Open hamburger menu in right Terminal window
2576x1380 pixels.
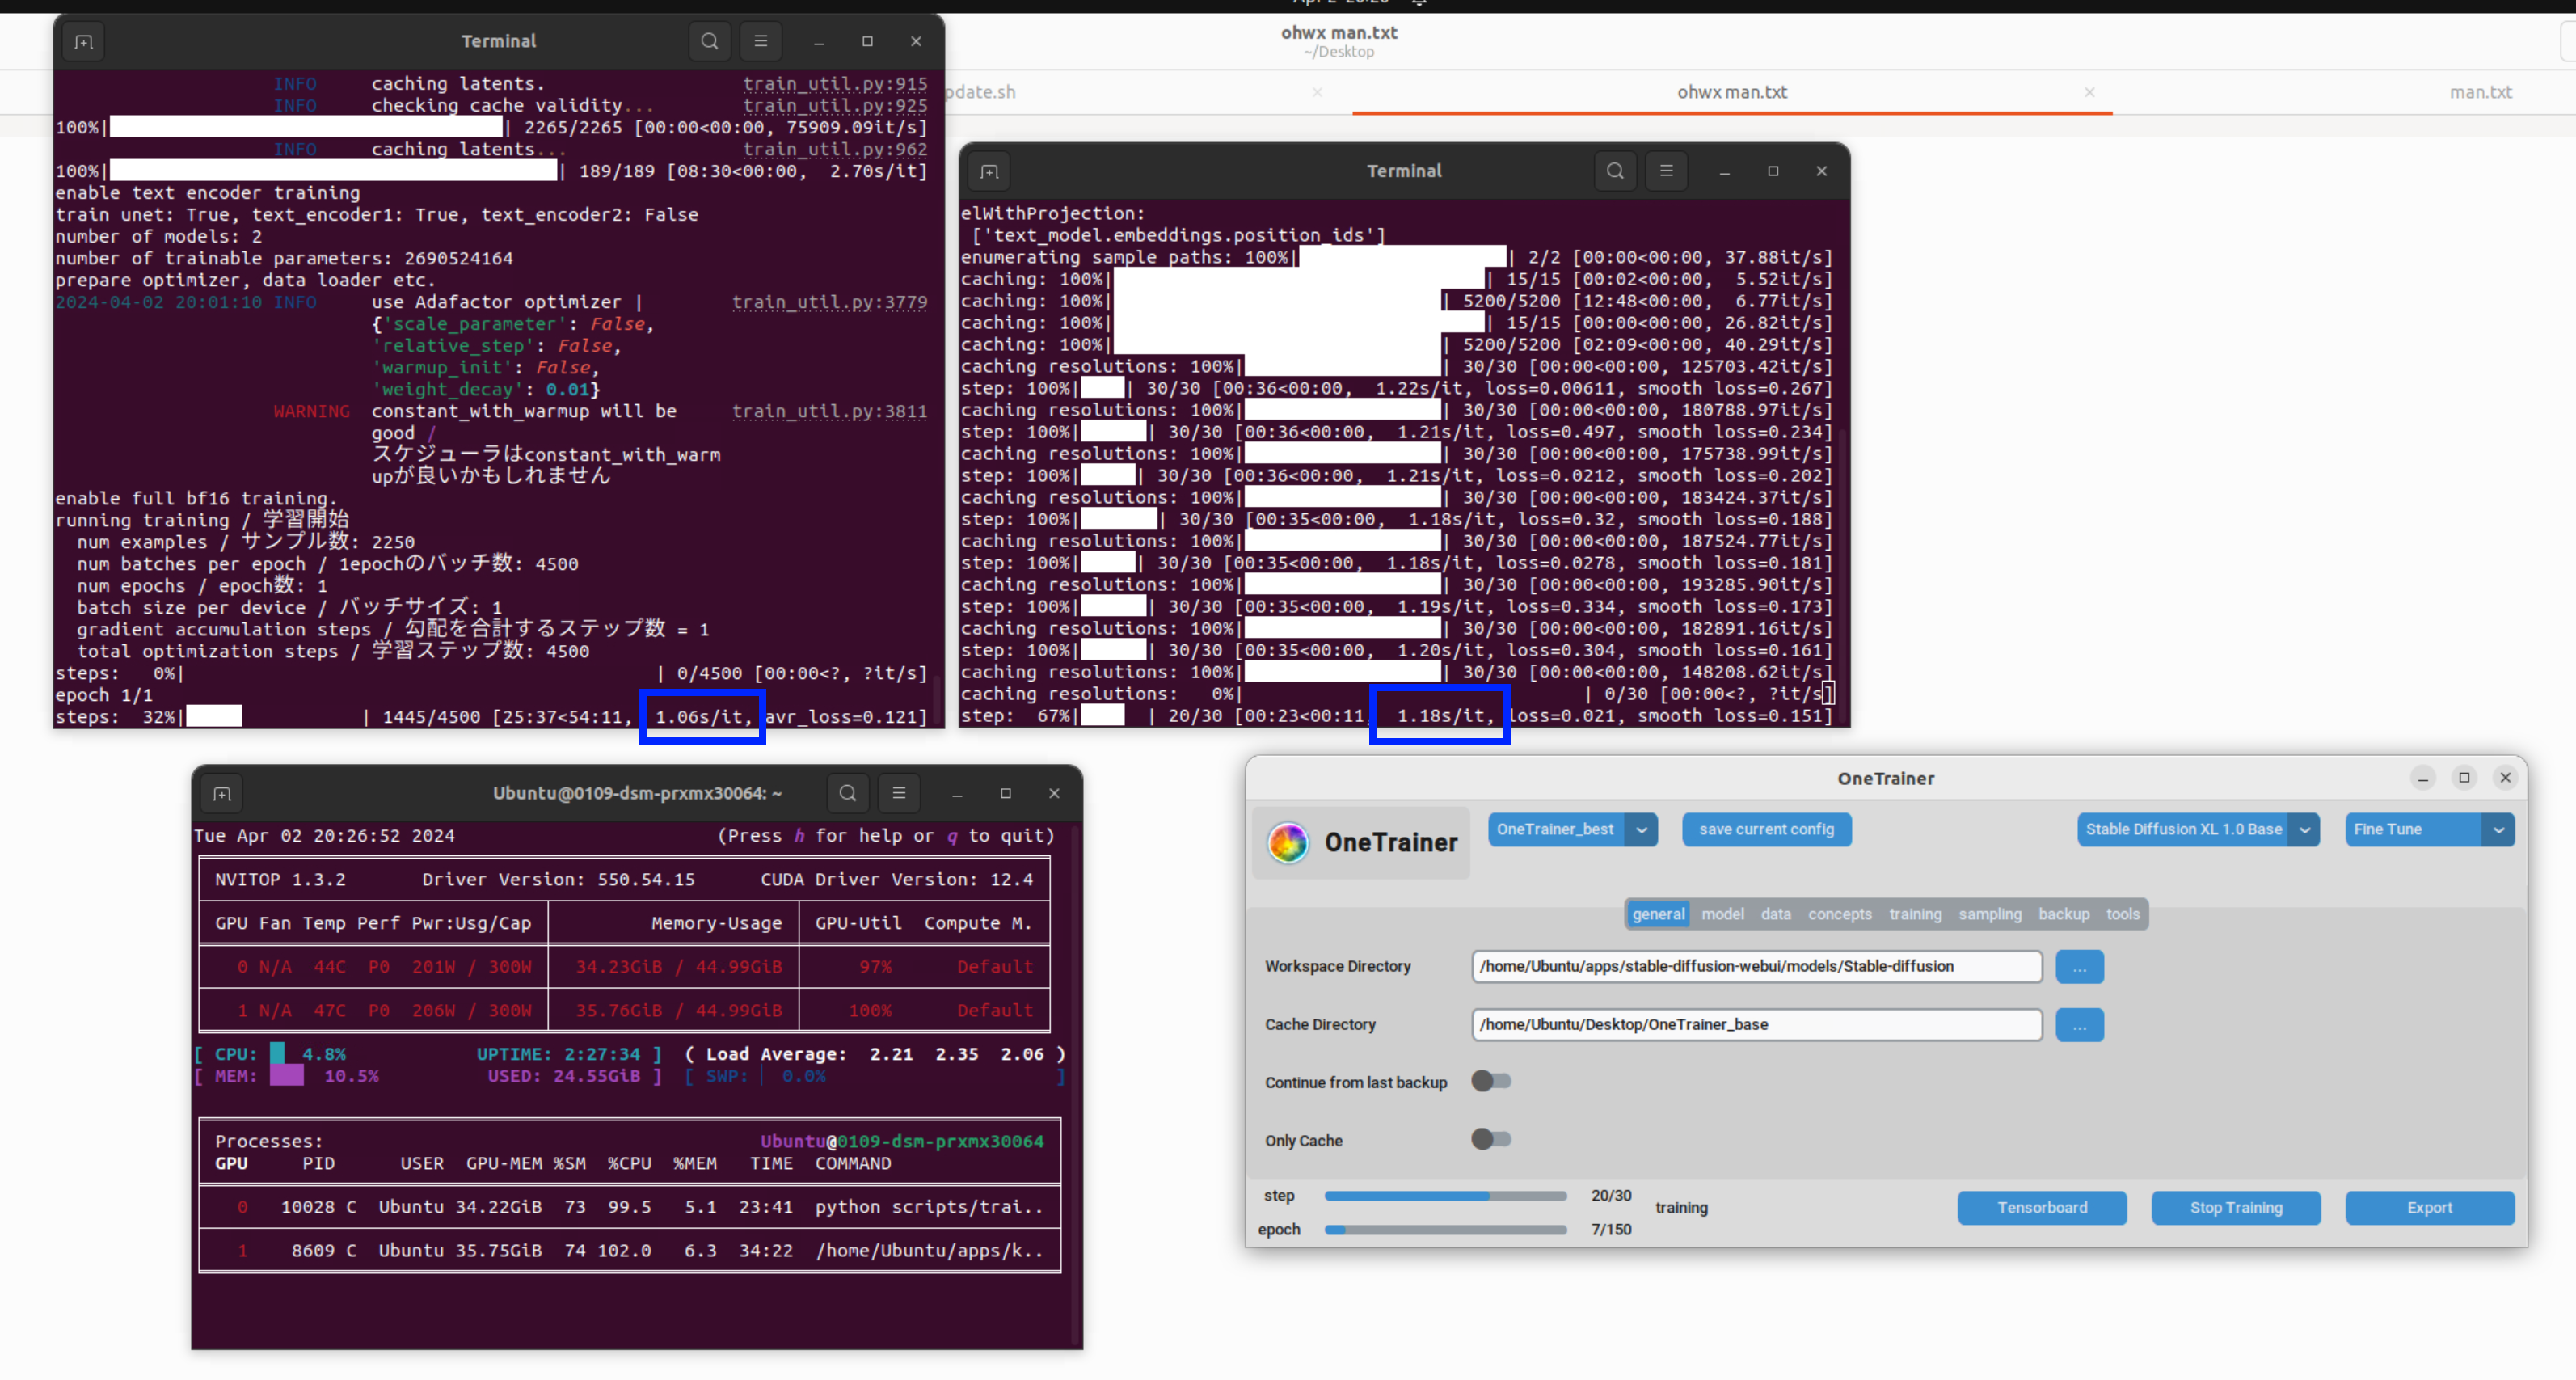tap(1666, 171)
